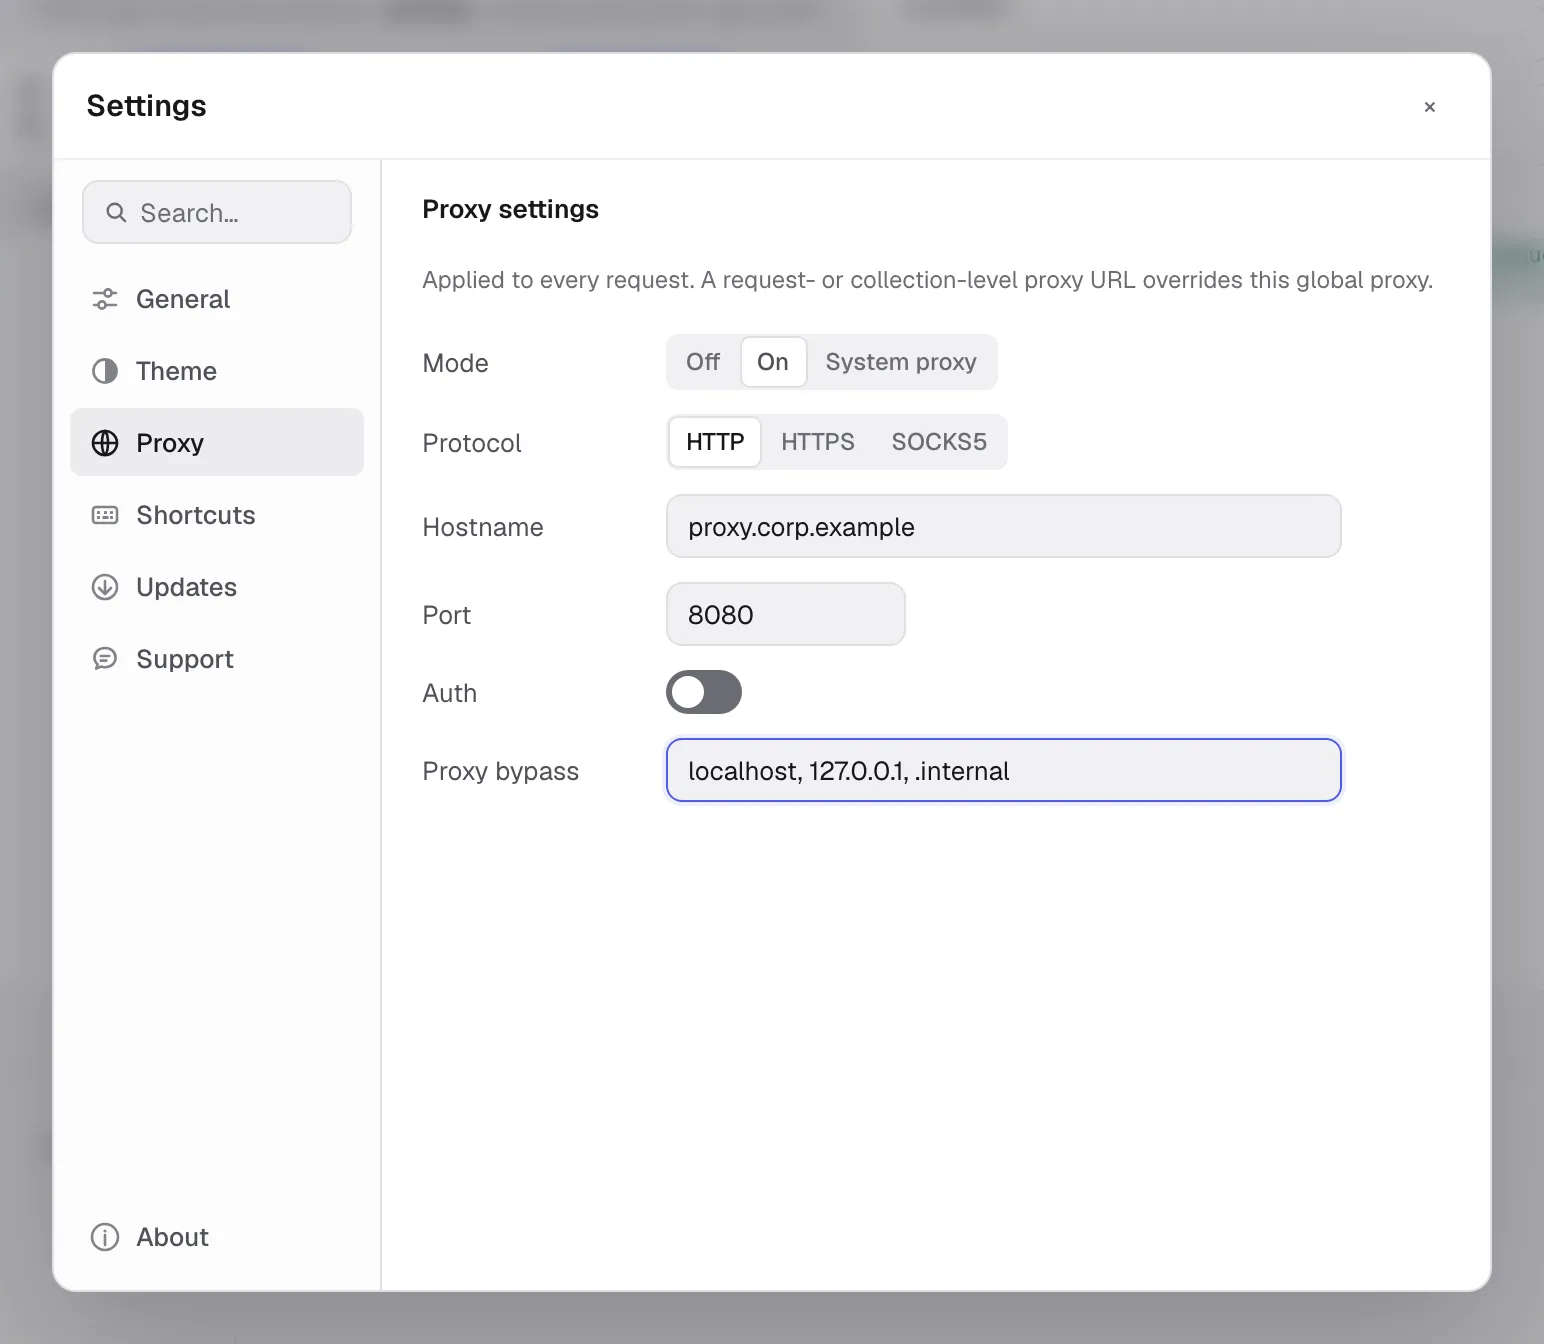Open the About page

217,1237
